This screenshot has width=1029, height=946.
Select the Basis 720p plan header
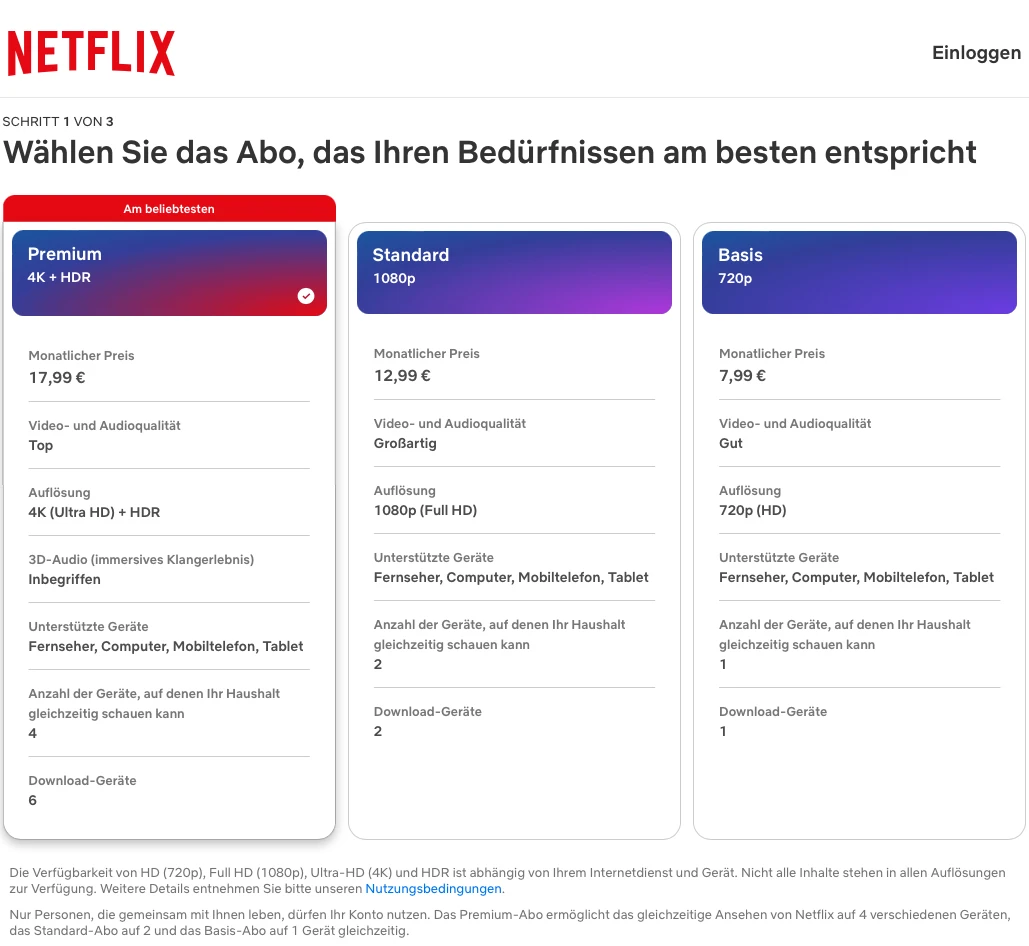pos(859,272)
